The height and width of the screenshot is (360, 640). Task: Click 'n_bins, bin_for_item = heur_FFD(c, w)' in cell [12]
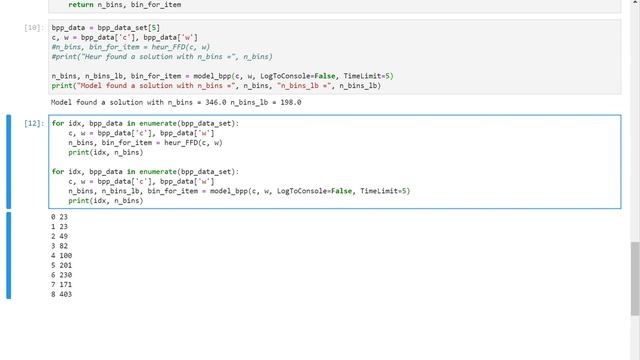click(x=145, y=143)
